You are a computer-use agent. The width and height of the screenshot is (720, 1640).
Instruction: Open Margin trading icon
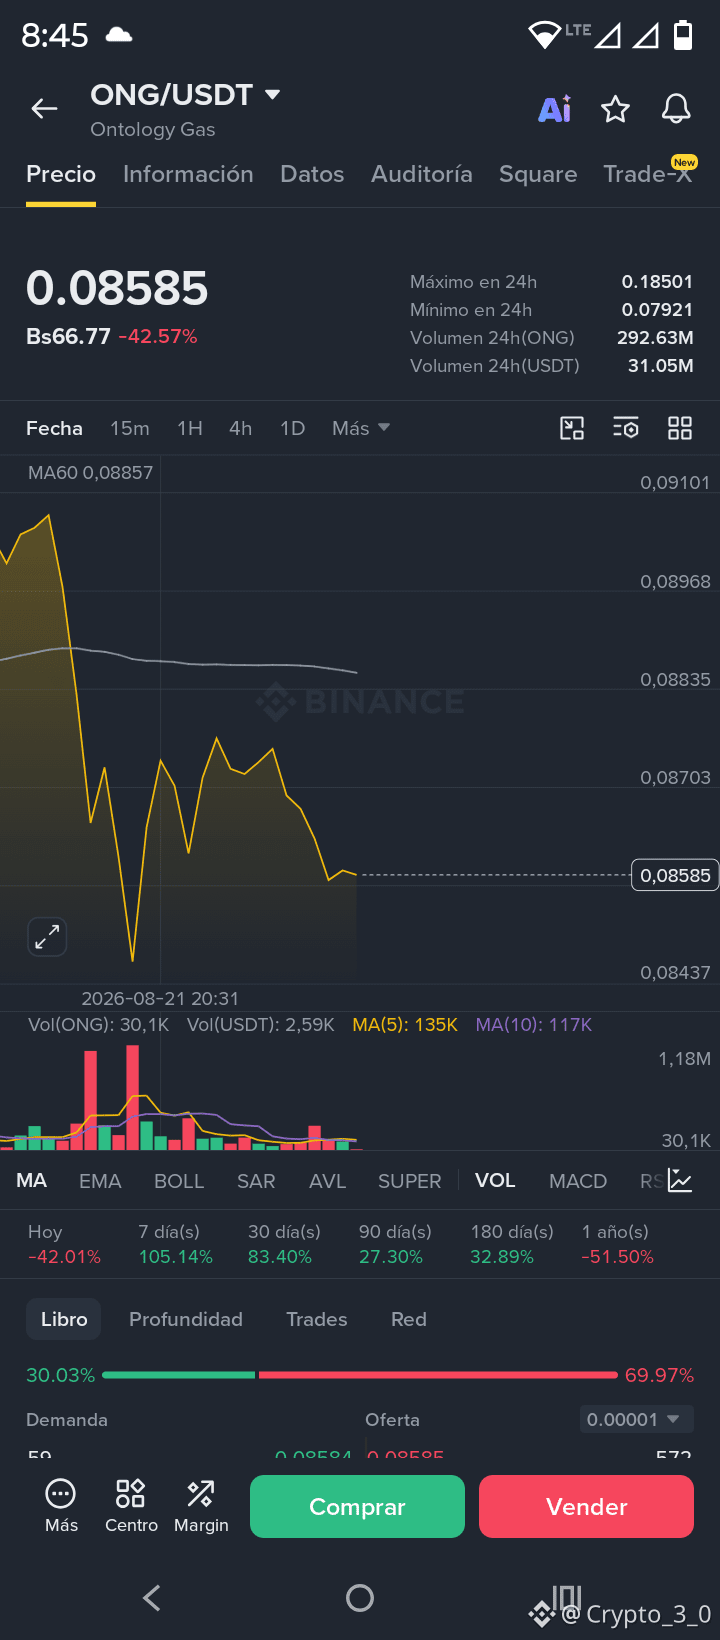(x=201, y=1505)
